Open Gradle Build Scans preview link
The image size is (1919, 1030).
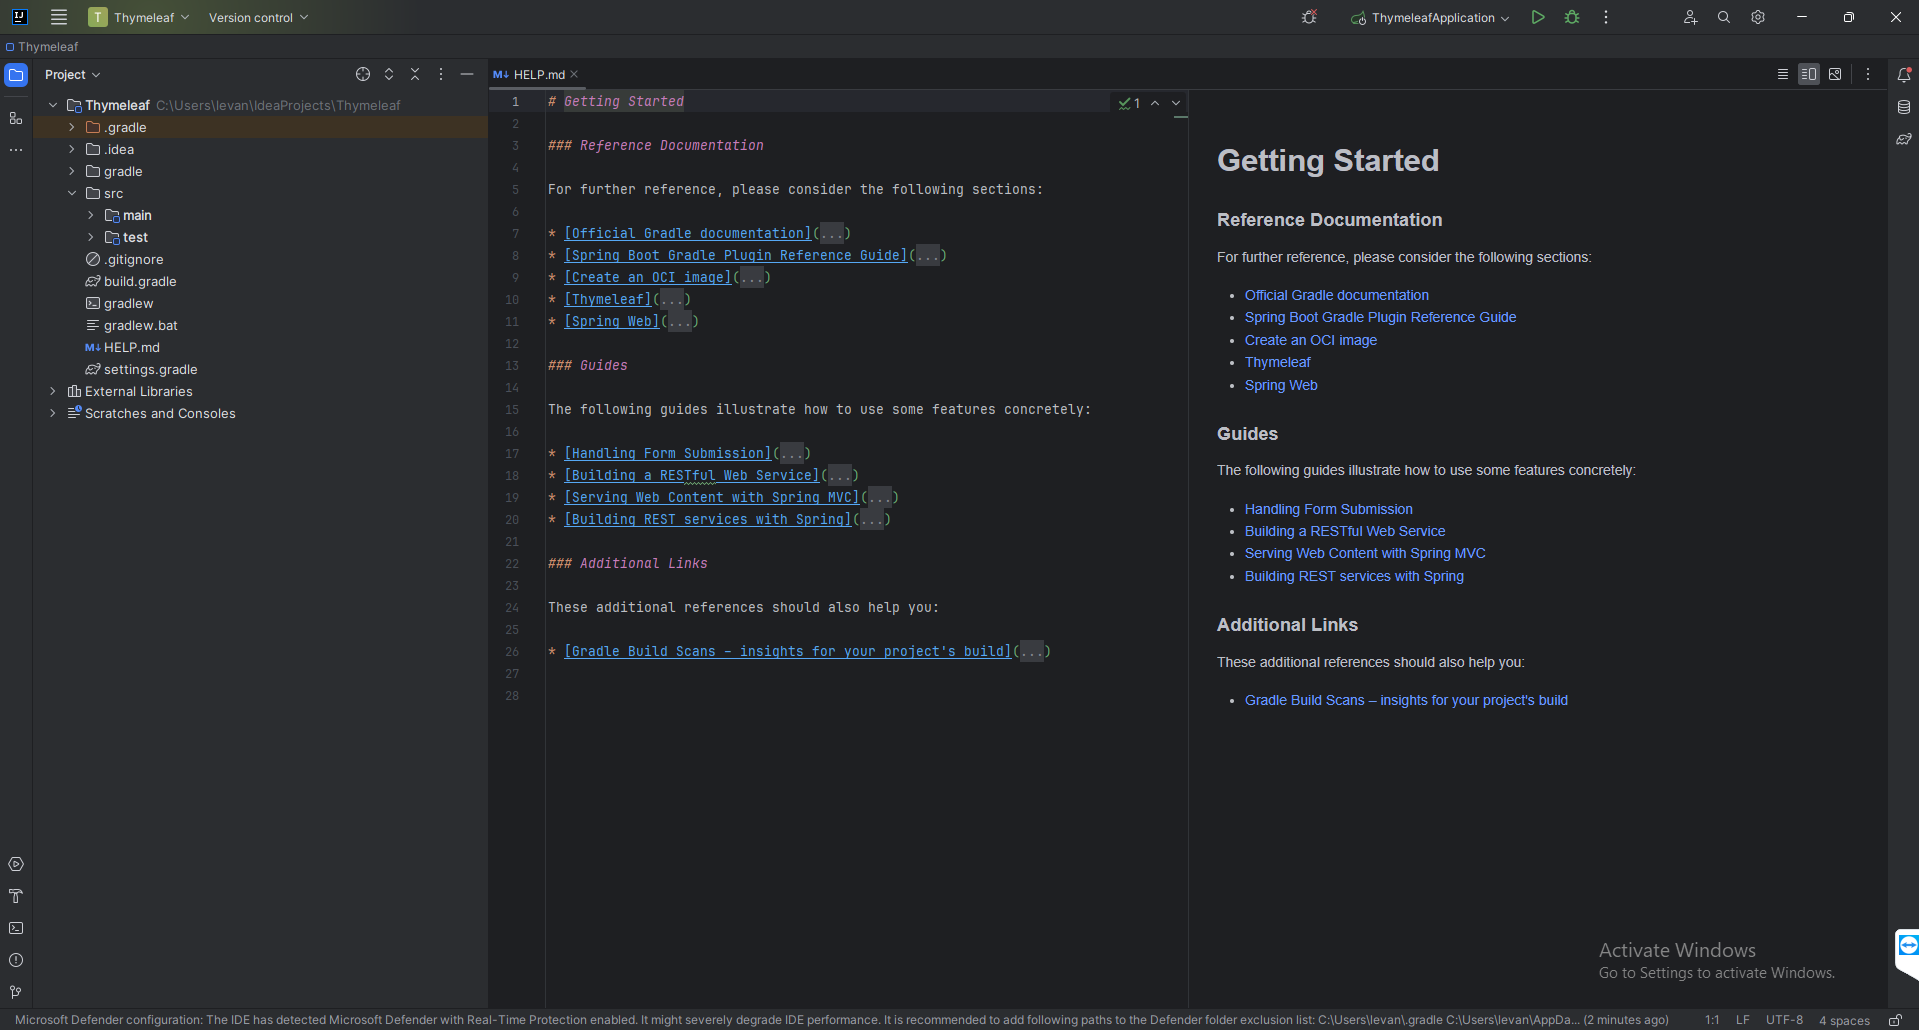coord(1406,700)
